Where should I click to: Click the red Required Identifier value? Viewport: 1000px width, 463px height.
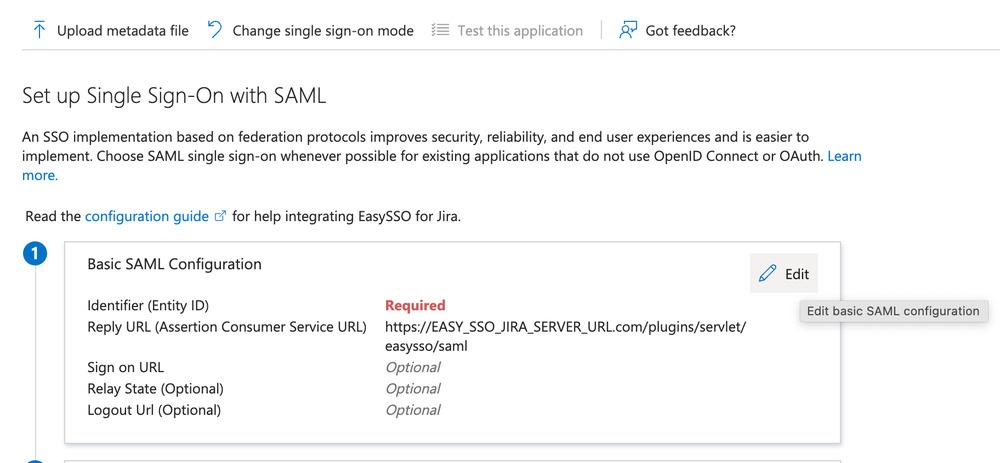coord(415,305)
